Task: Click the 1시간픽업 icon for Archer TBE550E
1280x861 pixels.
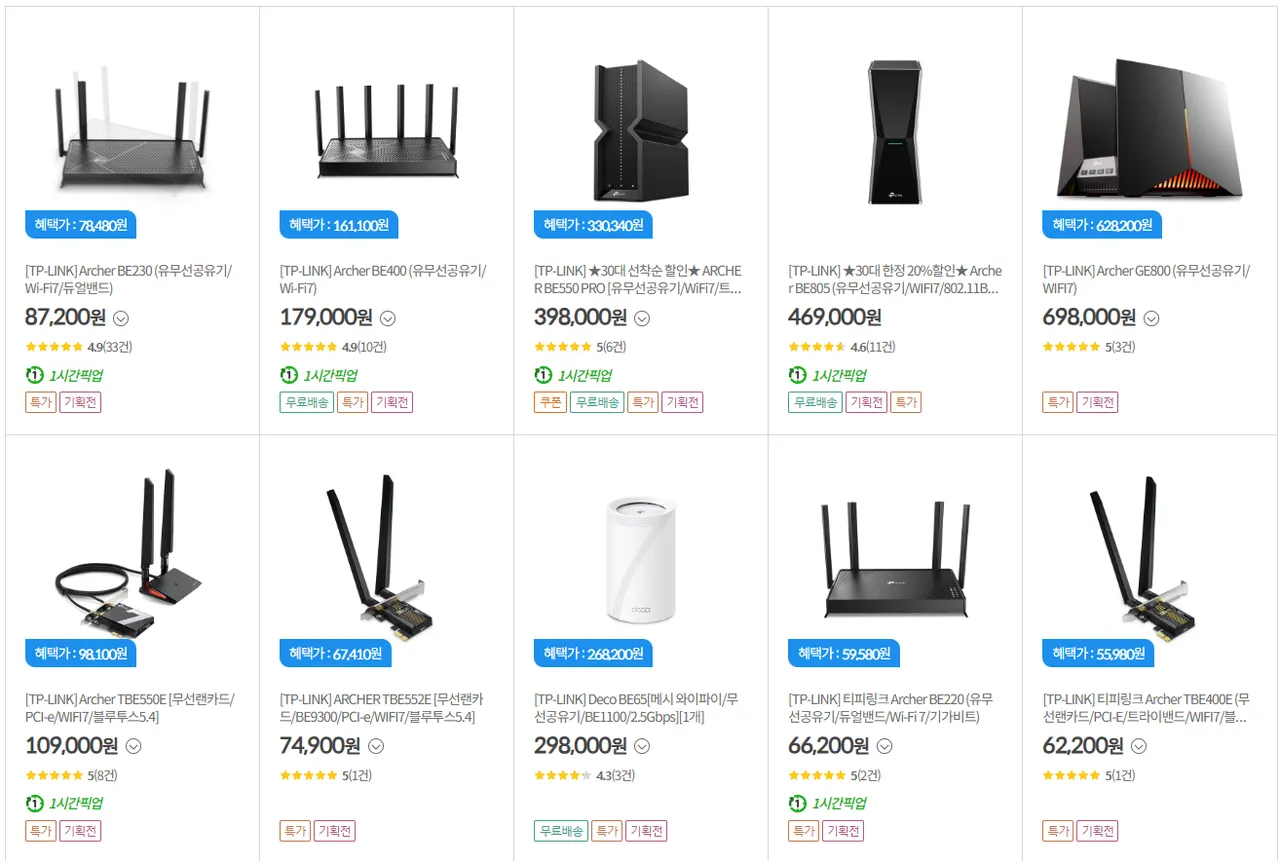Action: tap(34, 803)
